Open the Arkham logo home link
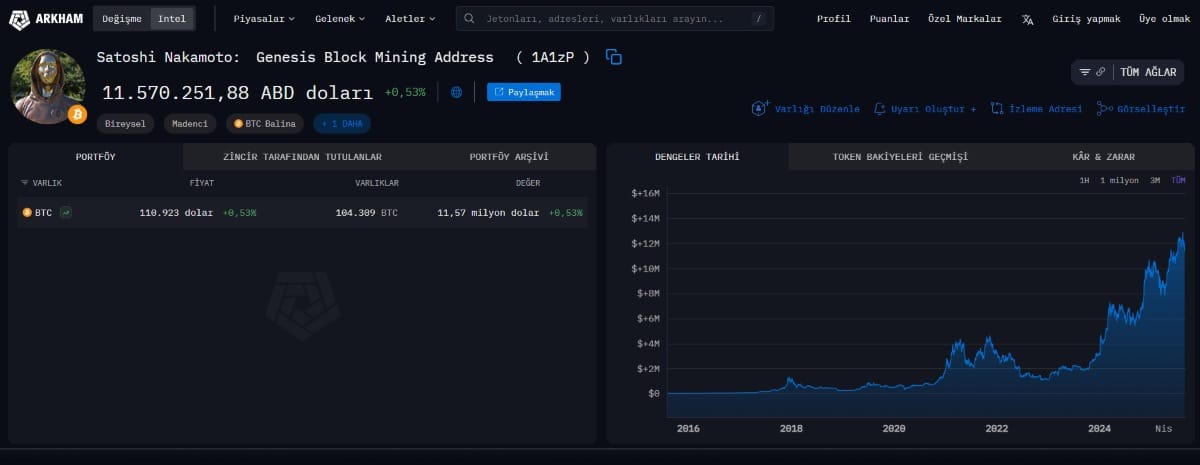1200x465 pixels. click(44, 18)
